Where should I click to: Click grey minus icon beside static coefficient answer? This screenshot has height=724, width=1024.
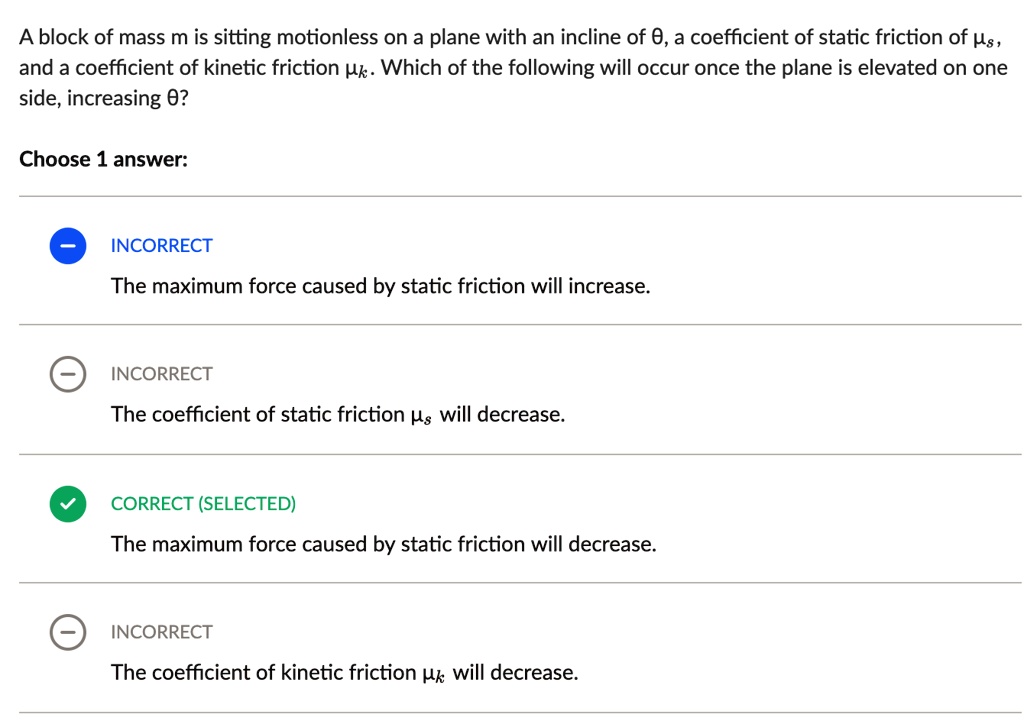(x=68, y=374)
